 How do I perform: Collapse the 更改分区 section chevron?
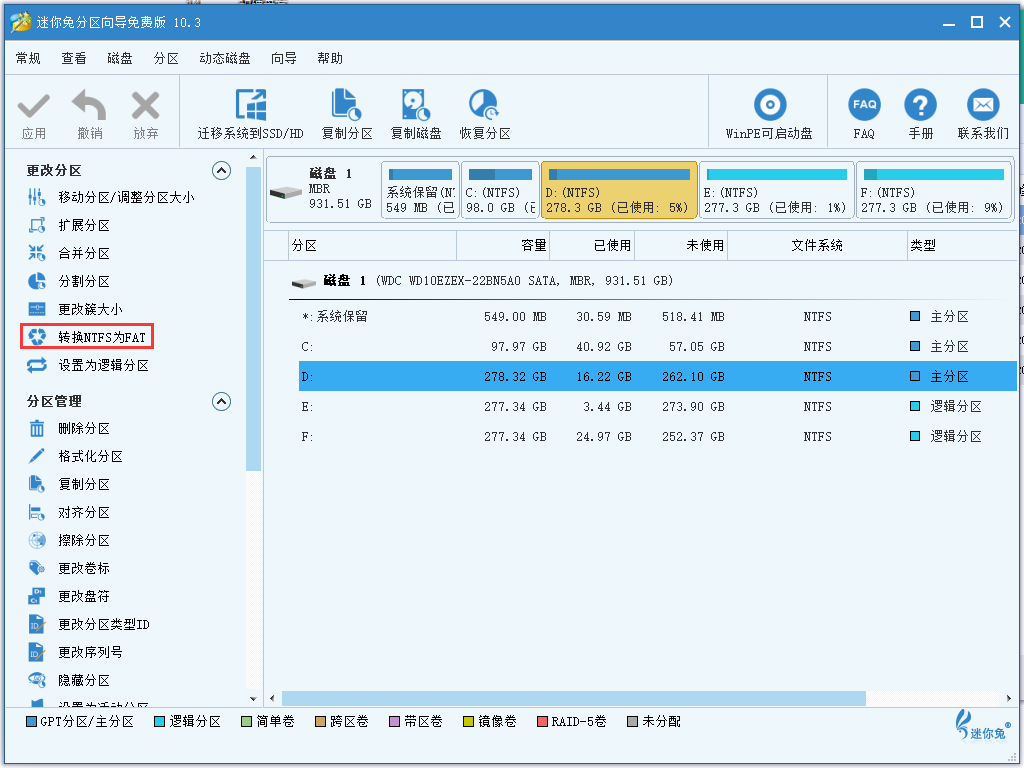click(221, 170)
